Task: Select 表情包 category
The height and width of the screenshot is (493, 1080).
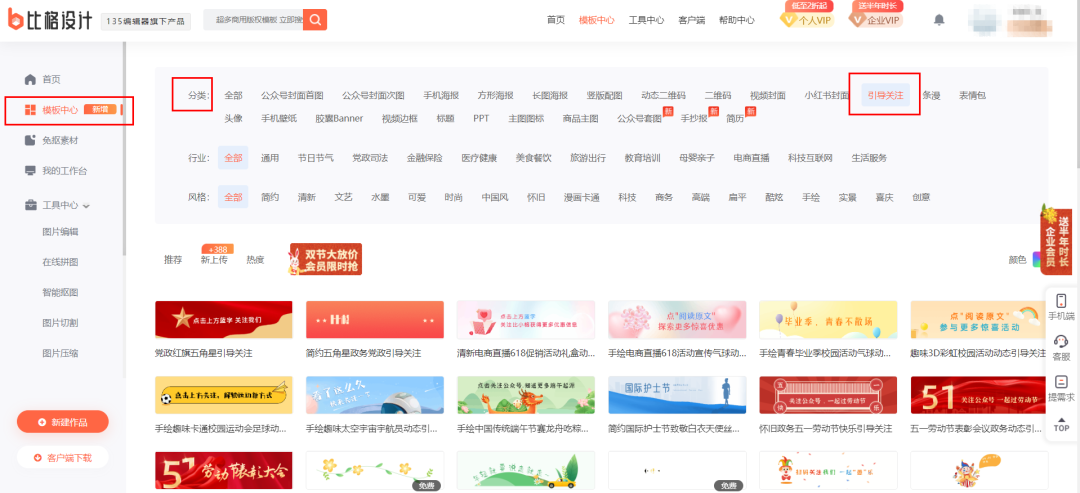Action: tap(973, 96)
